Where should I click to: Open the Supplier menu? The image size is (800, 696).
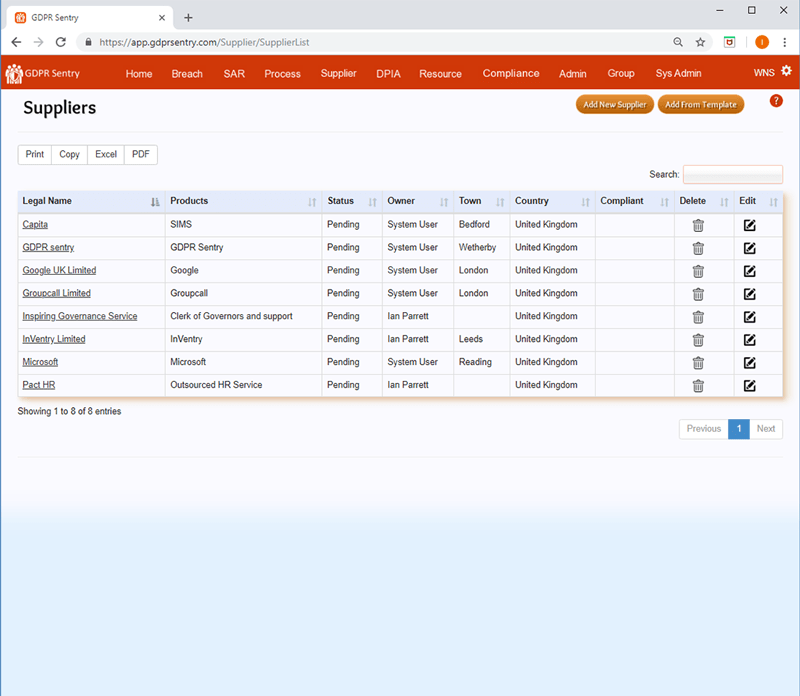pyautogui.click(x=338, y=73)
